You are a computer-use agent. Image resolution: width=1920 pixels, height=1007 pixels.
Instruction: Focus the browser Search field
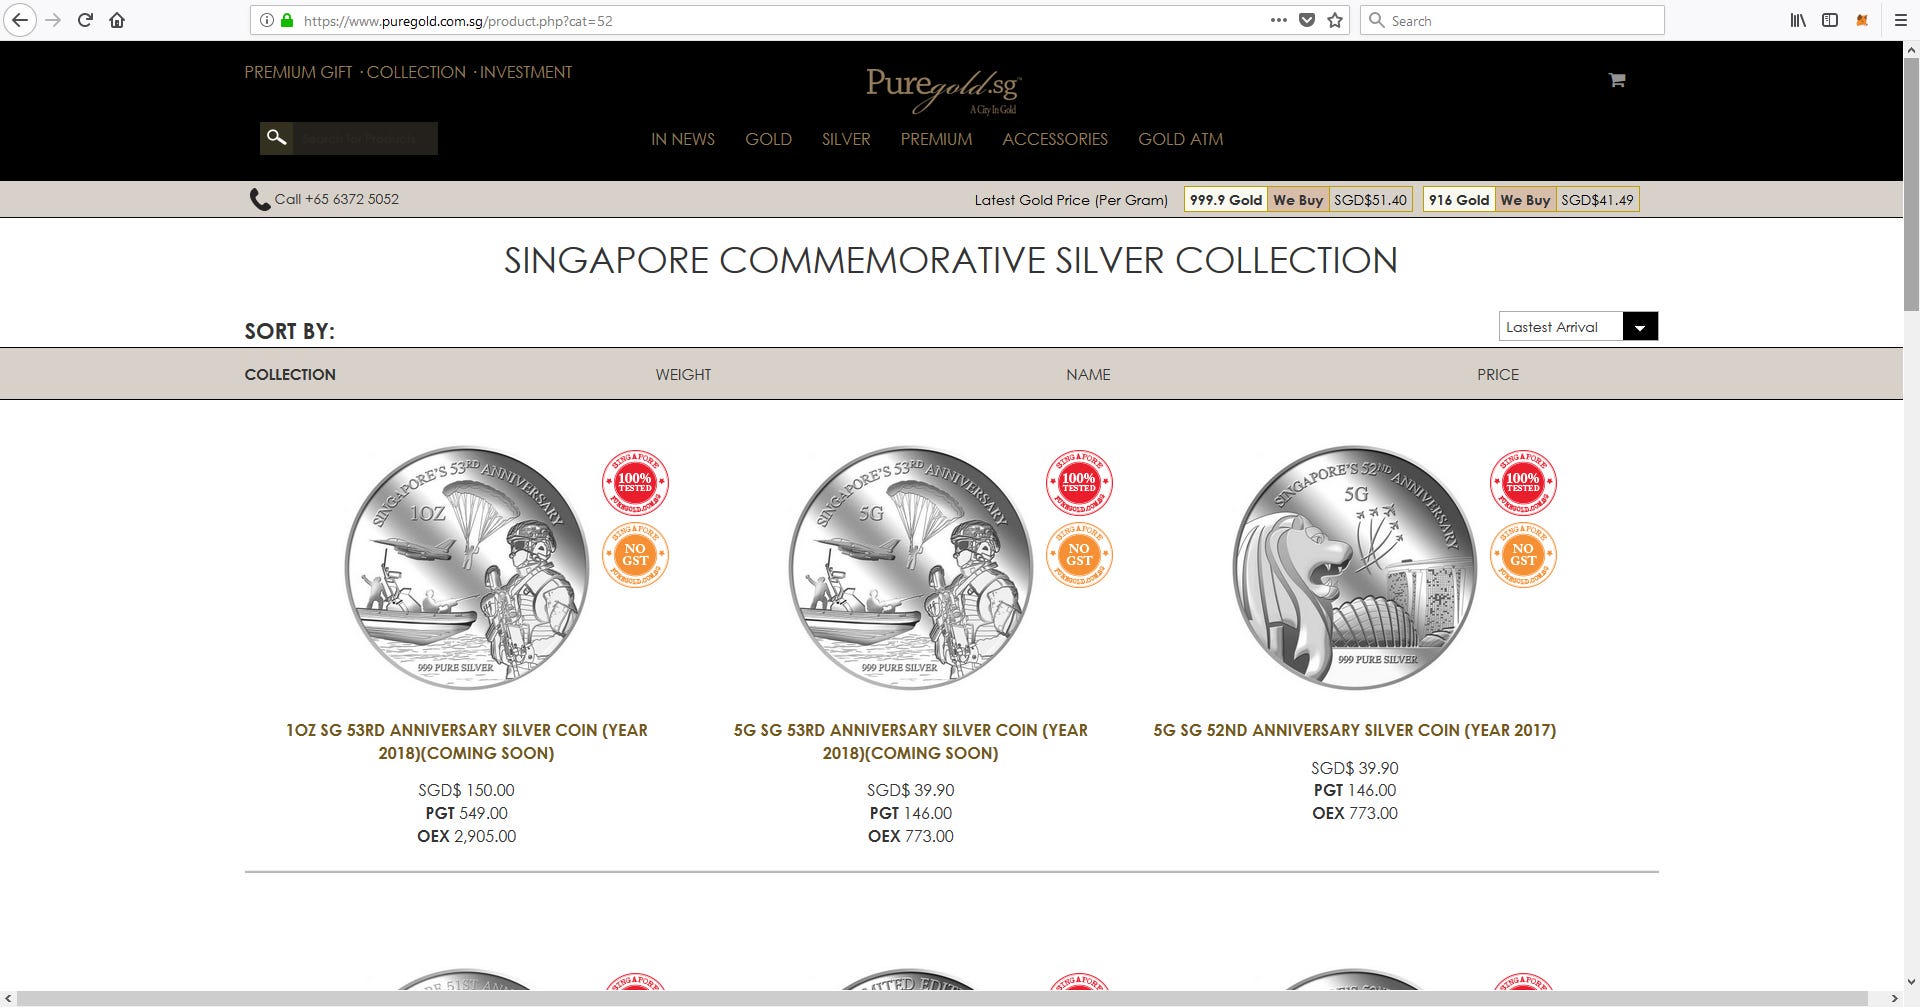(1512, 20)
